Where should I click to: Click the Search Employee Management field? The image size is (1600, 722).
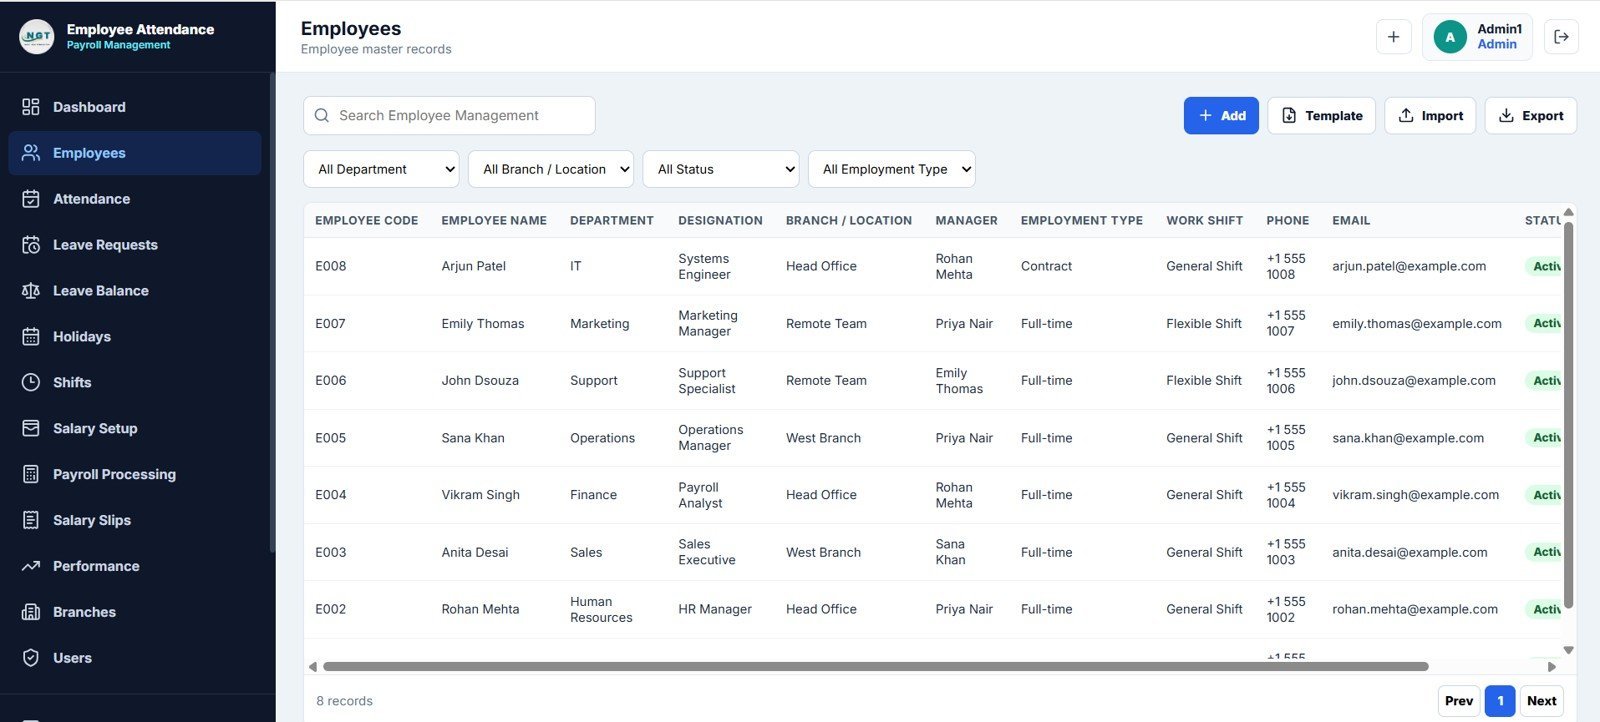(449, 116)
